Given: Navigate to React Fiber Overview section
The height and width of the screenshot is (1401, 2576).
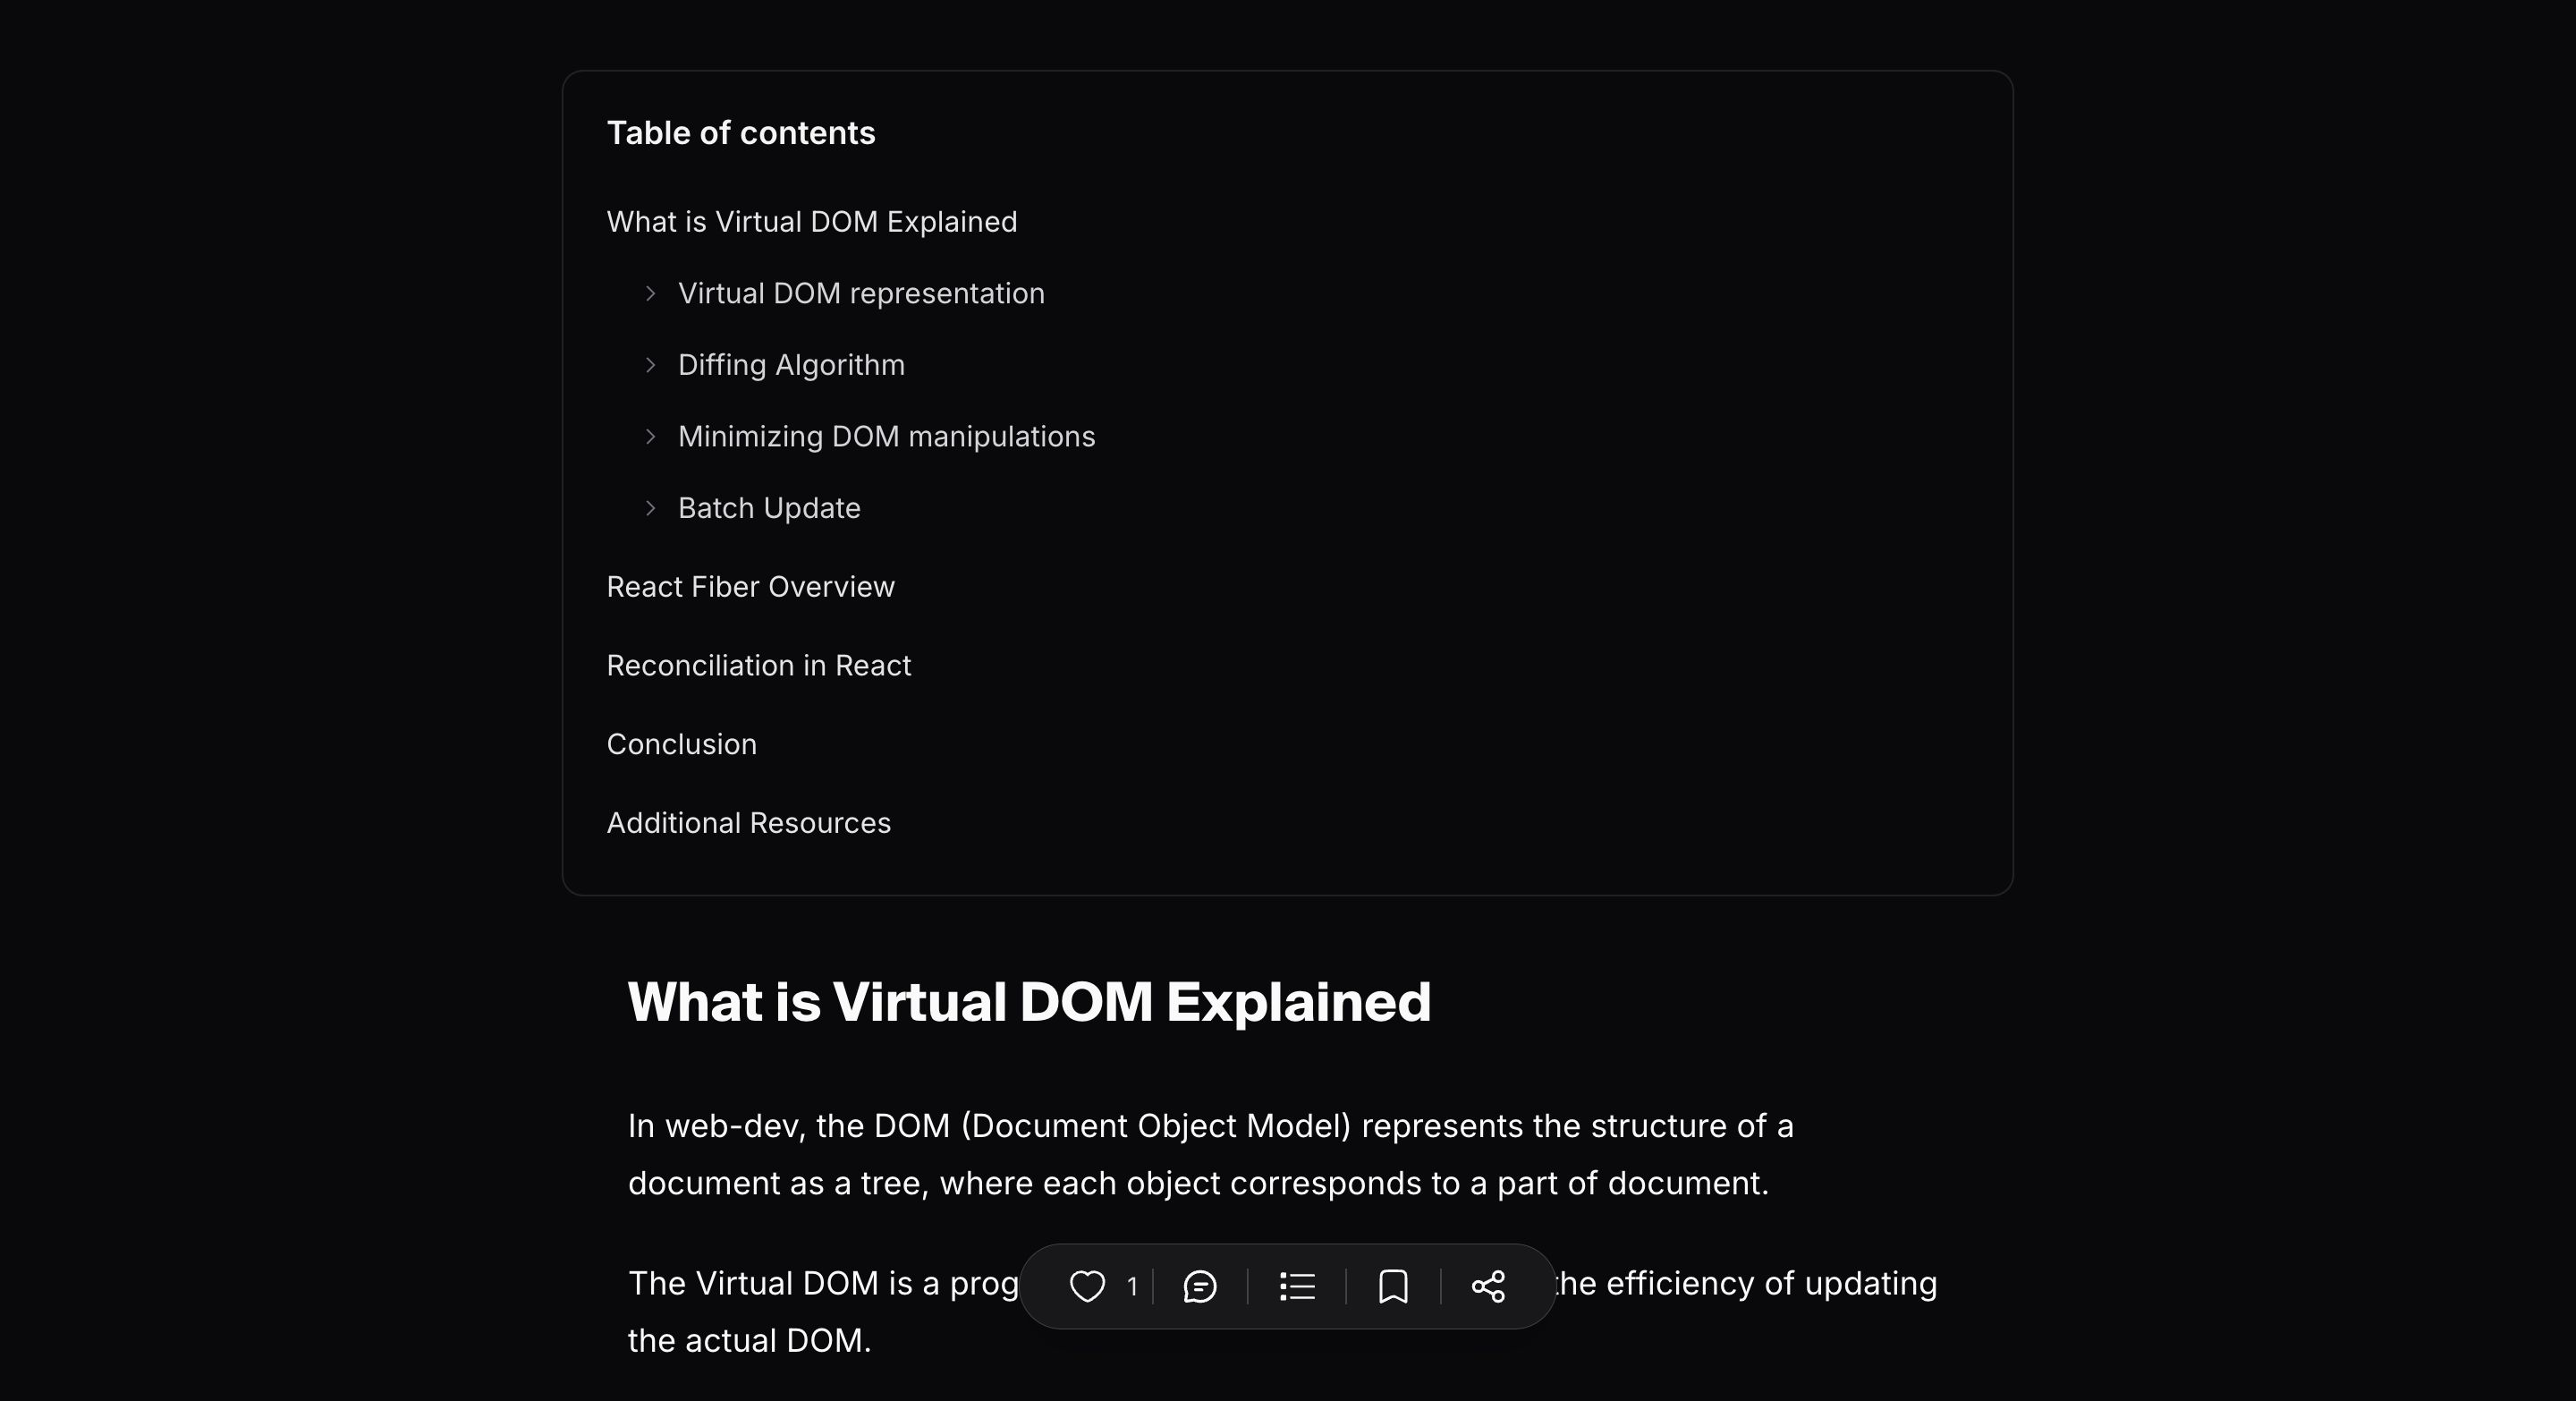Looking at the screenshot, I should click(750, 587).
